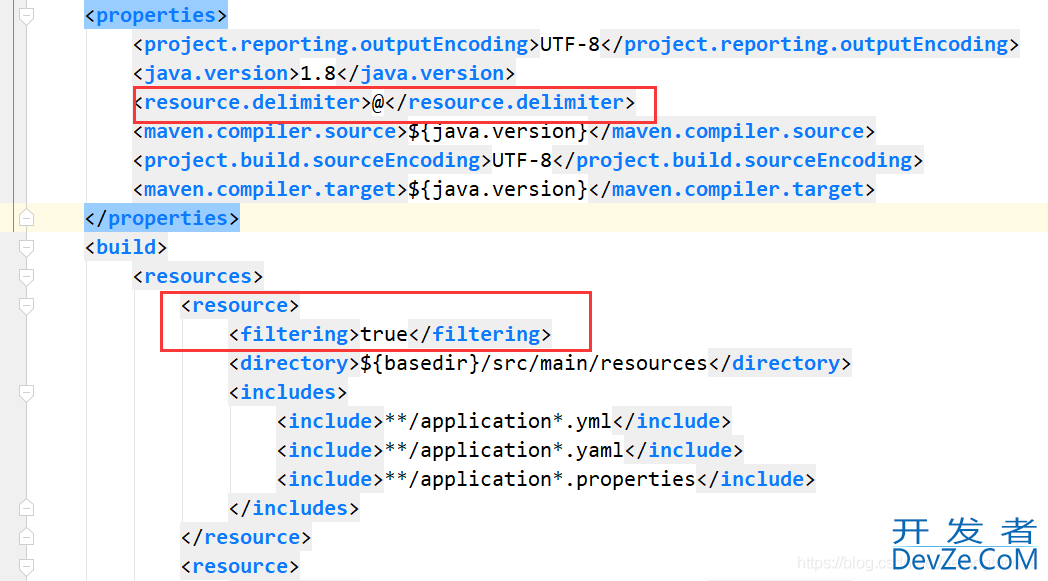Click the resource.delimiter opening tag
The width and height of the screenshot is (1048, 581).
pos(253,102)
